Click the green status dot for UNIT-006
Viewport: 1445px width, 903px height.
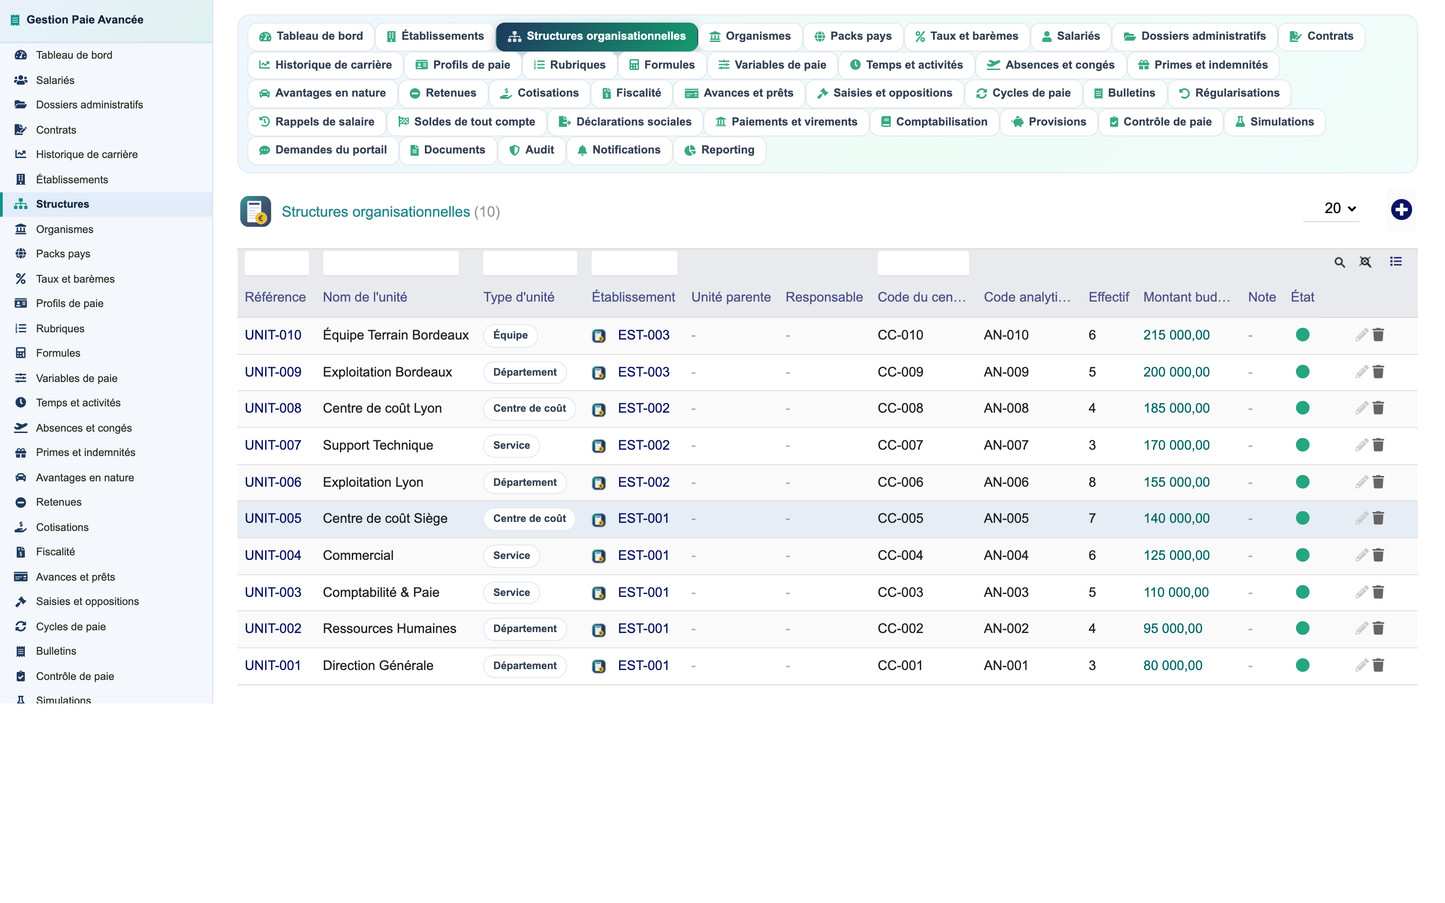[1302, 482]
